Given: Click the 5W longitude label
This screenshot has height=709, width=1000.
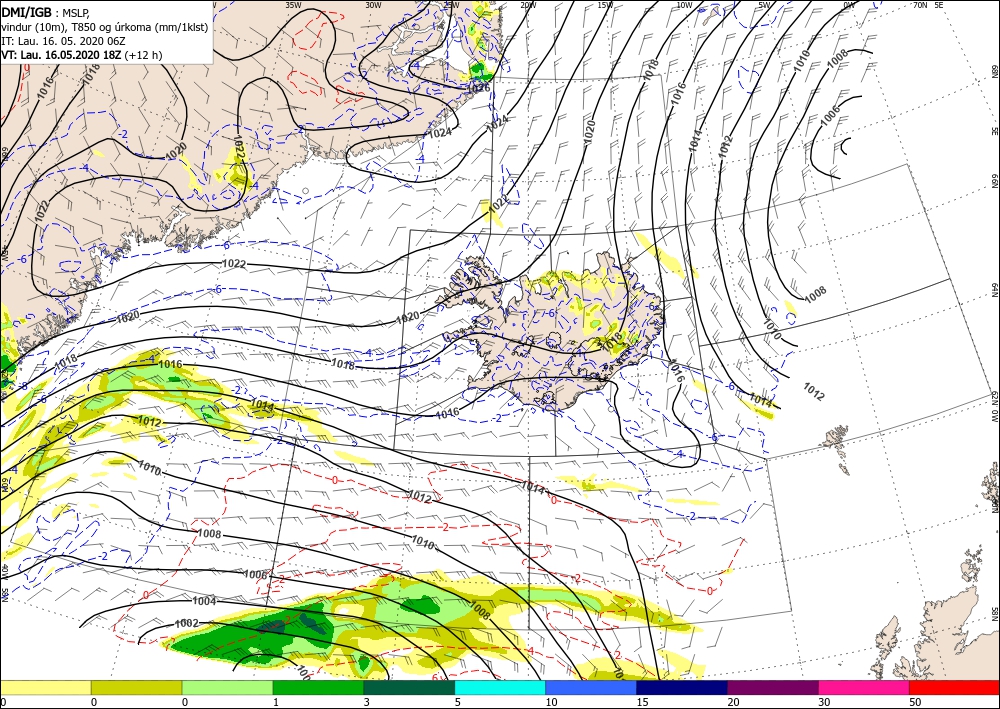Looking at the screenshot, I should point(764,5).
